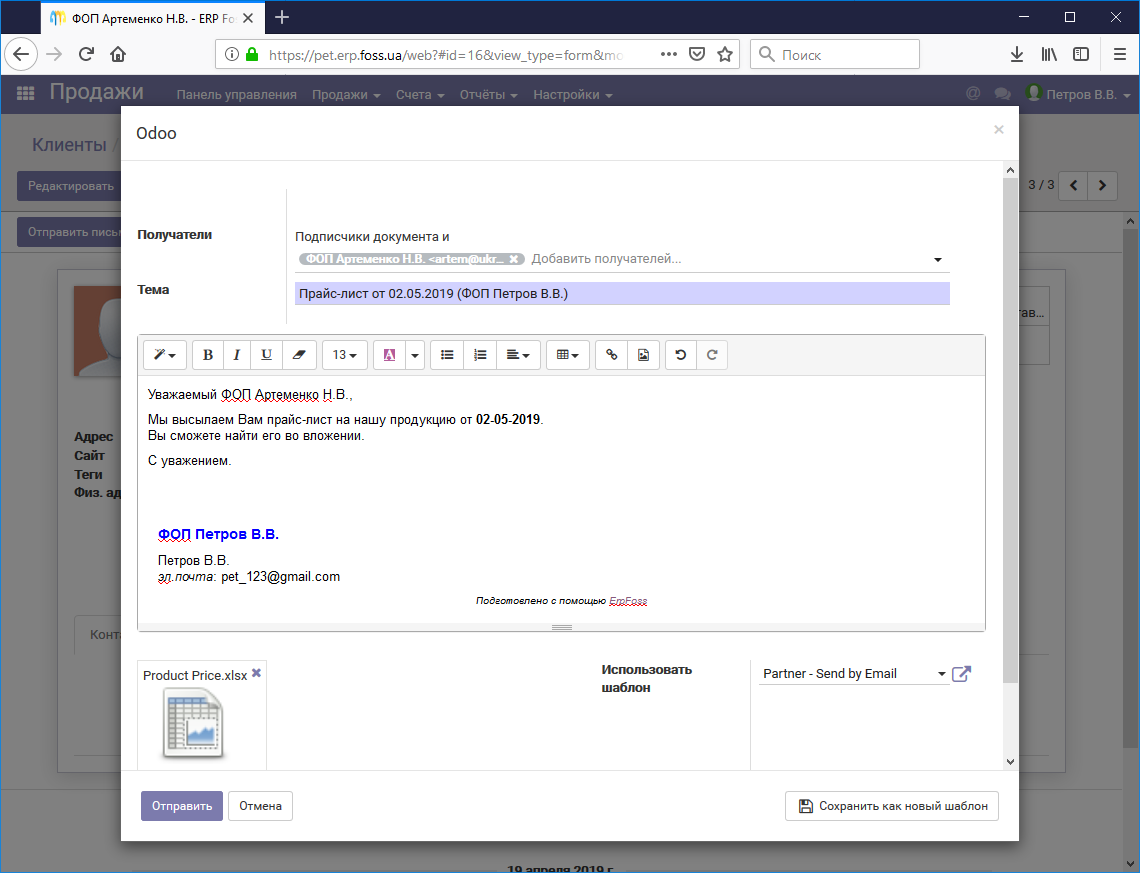The height and width of the screenshot is (873, 1140).
Task: Open a new browser tab
Action: tap(282, 17)
